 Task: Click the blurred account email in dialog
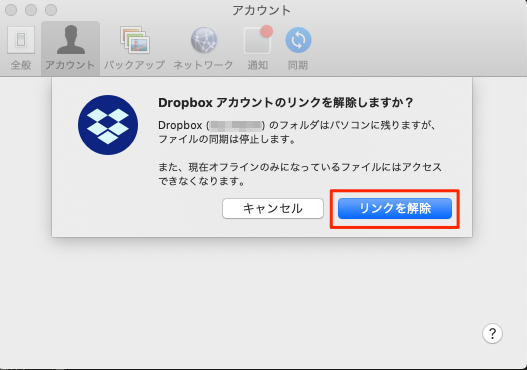click(x=236, y=125)
